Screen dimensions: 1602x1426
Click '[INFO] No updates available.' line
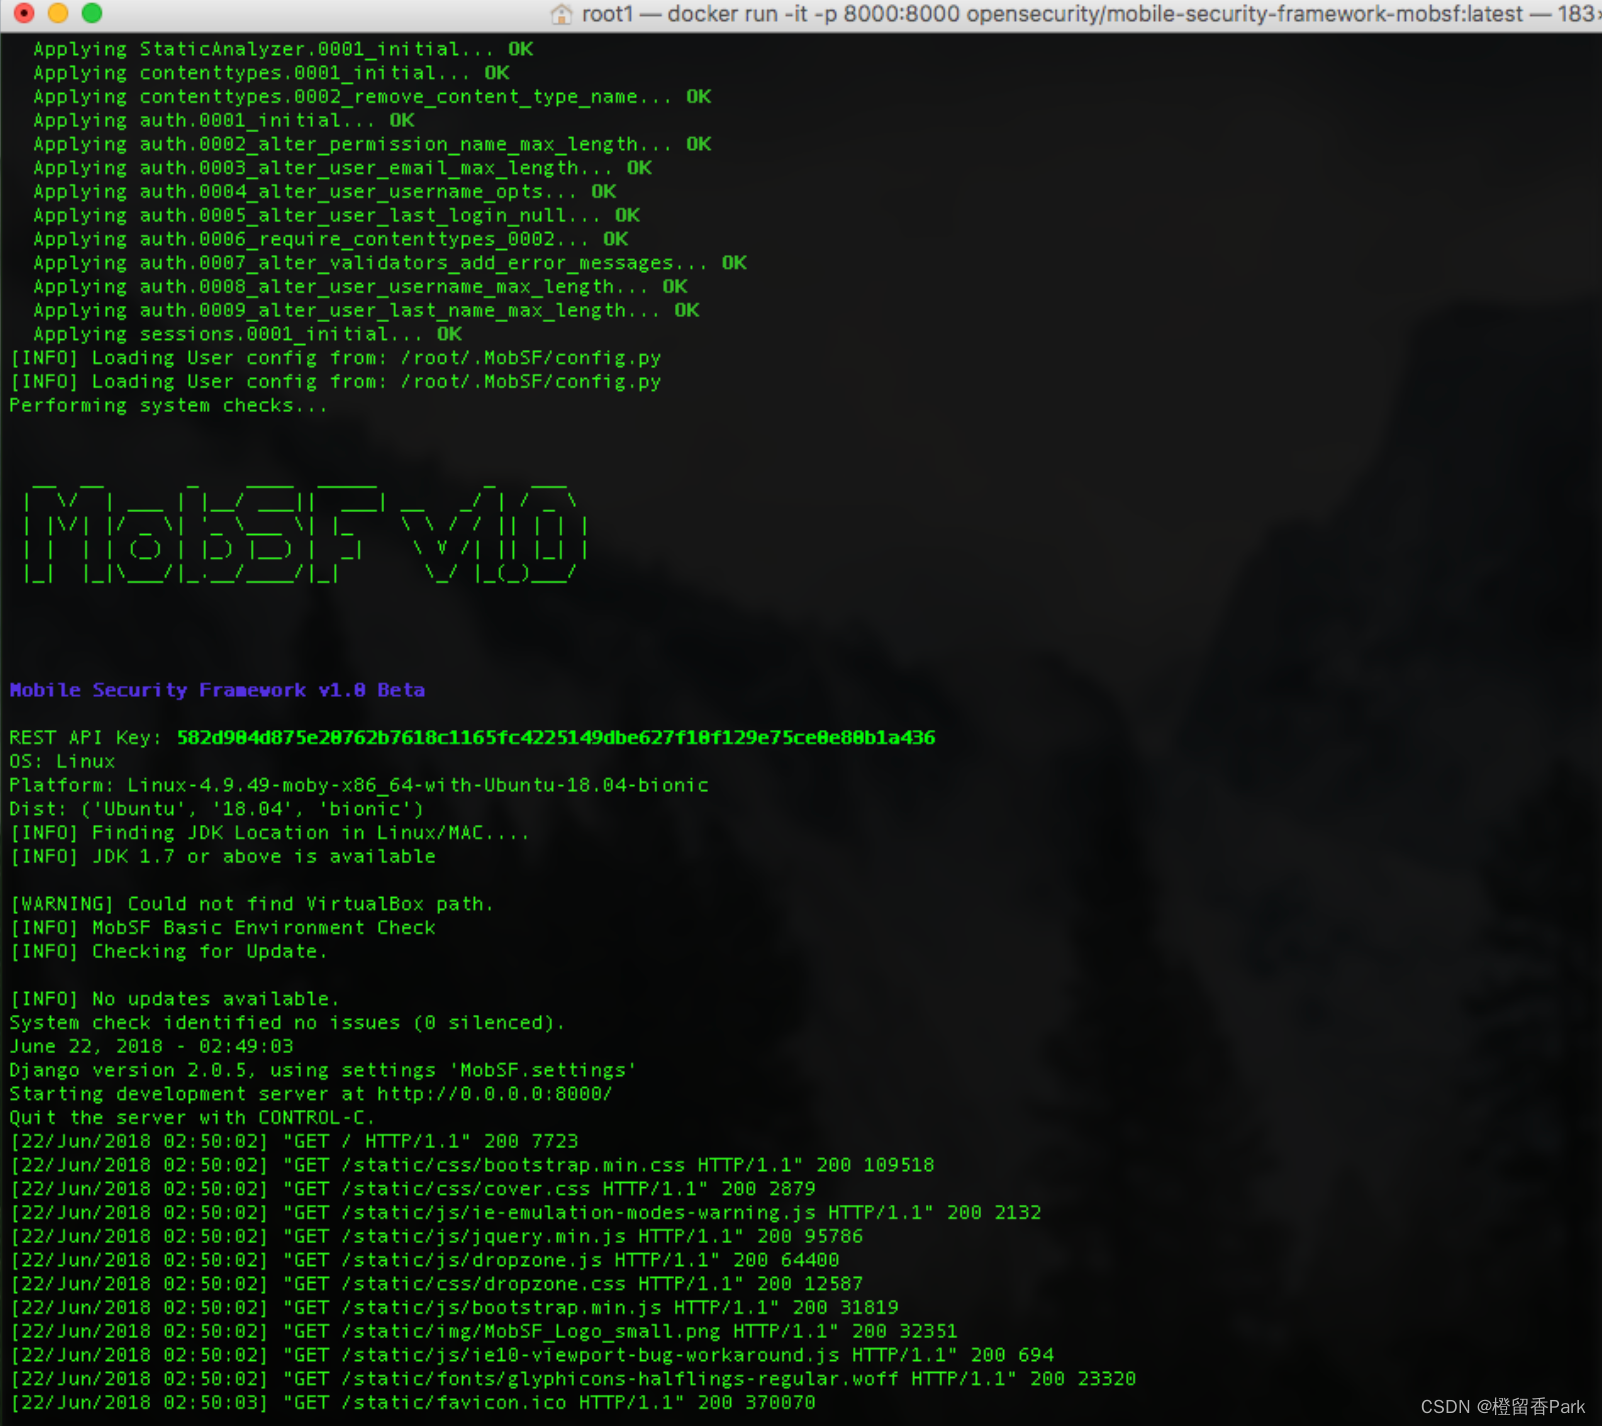(174, 999)
